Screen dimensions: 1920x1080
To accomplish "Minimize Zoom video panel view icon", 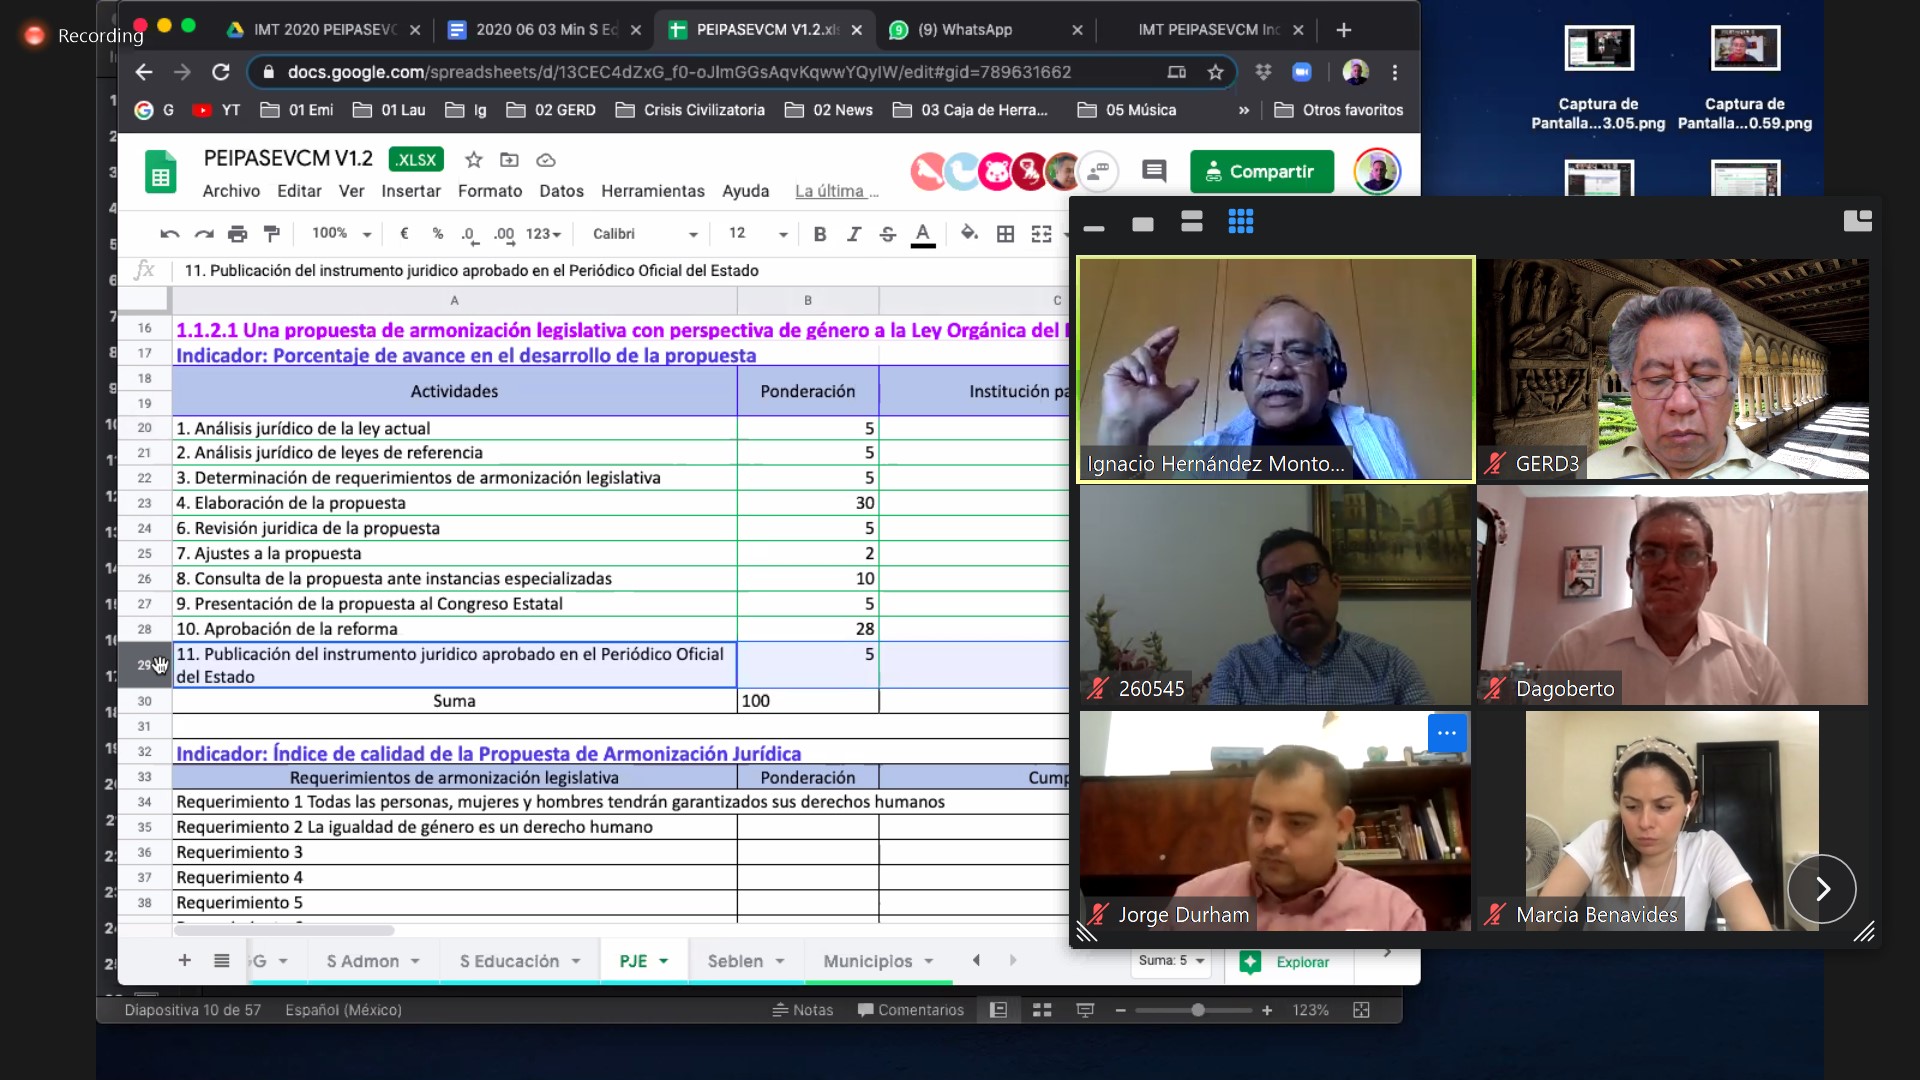I will pos(1094,228).
